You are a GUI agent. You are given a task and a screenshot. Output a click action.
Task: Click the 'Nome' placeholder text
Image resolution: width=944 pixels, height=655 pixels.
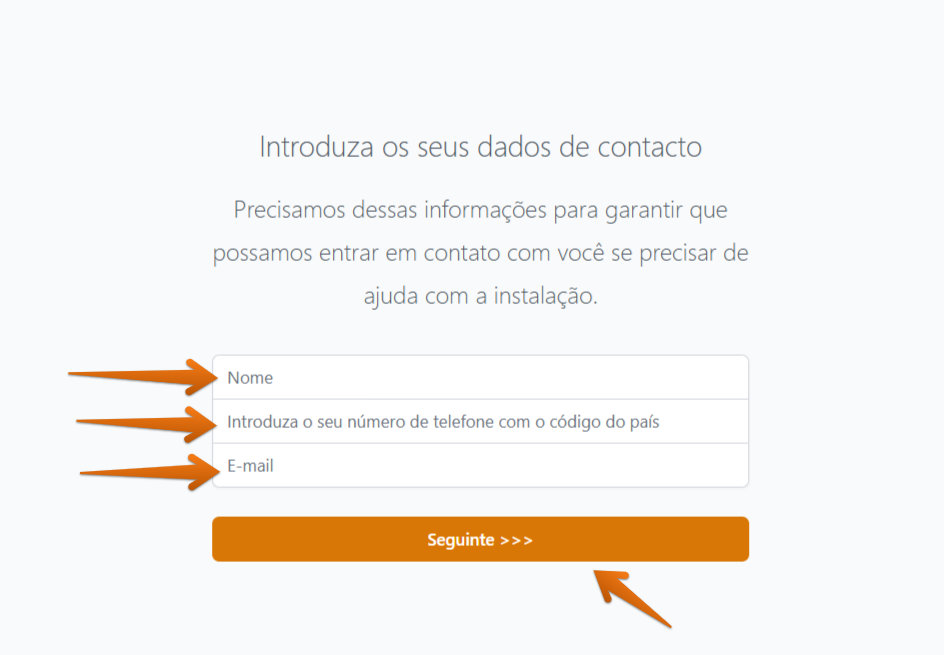tap(250, 377)
